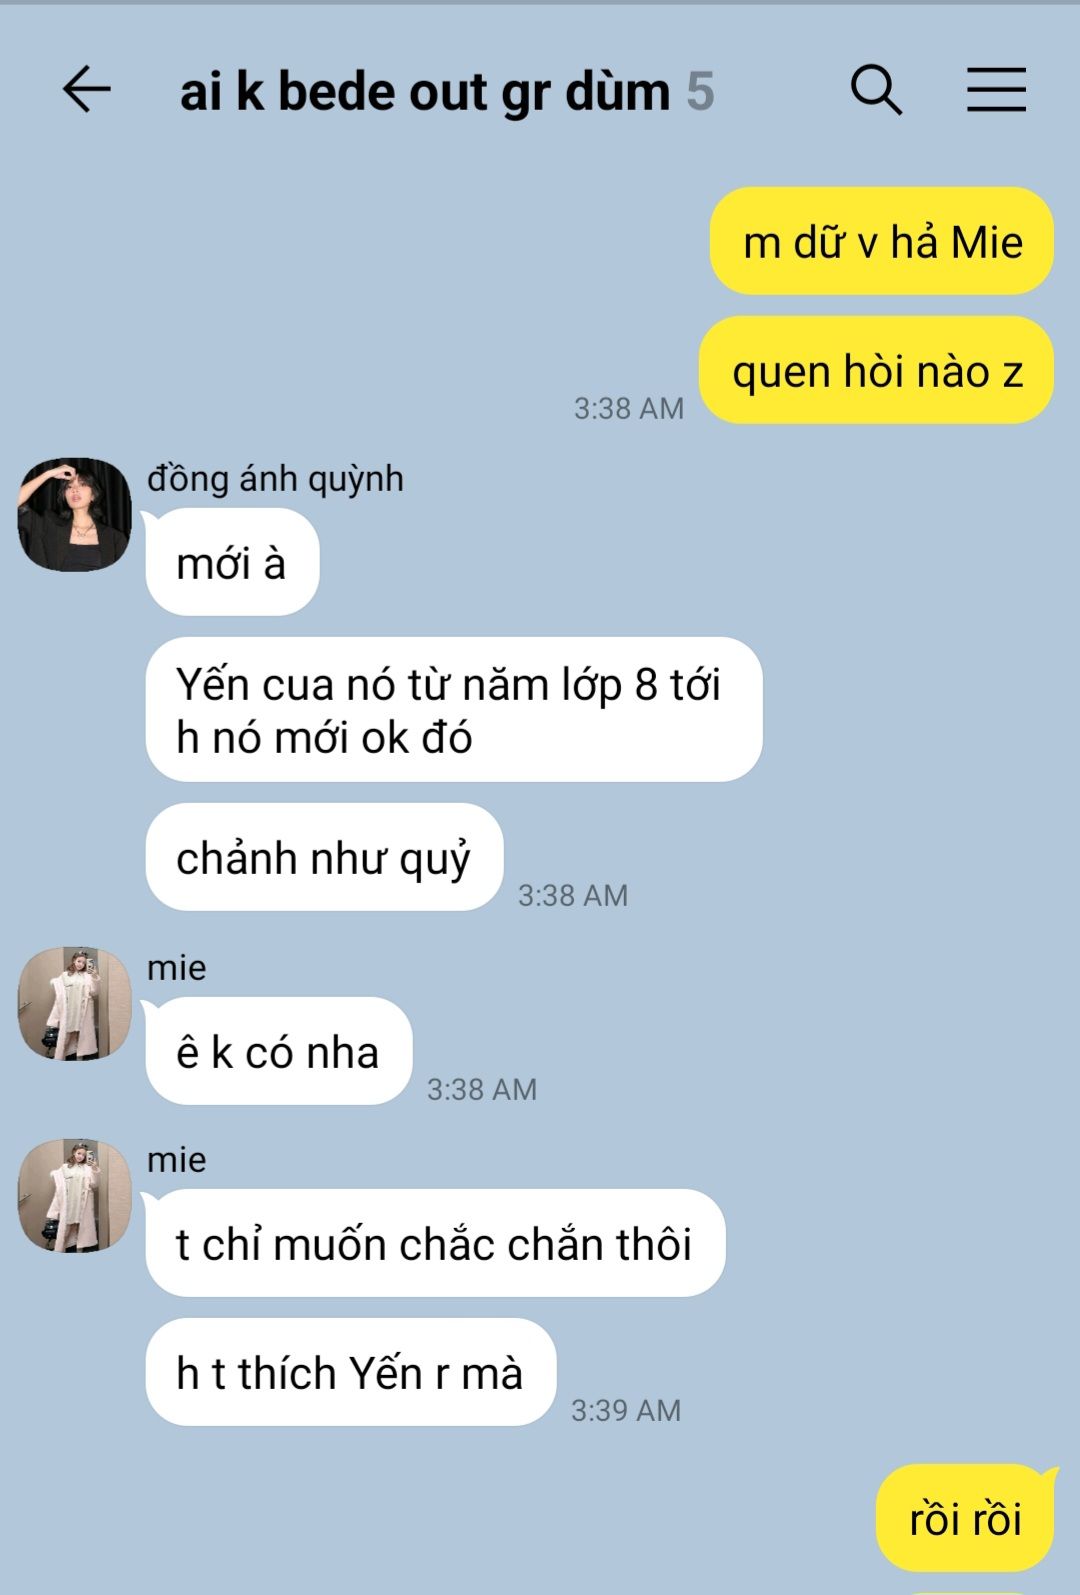This screenshot has width=1080, height=1595.
Task: Tap the yellow 'rồi rồi' message bubble
Action: tap(966, 1519)
